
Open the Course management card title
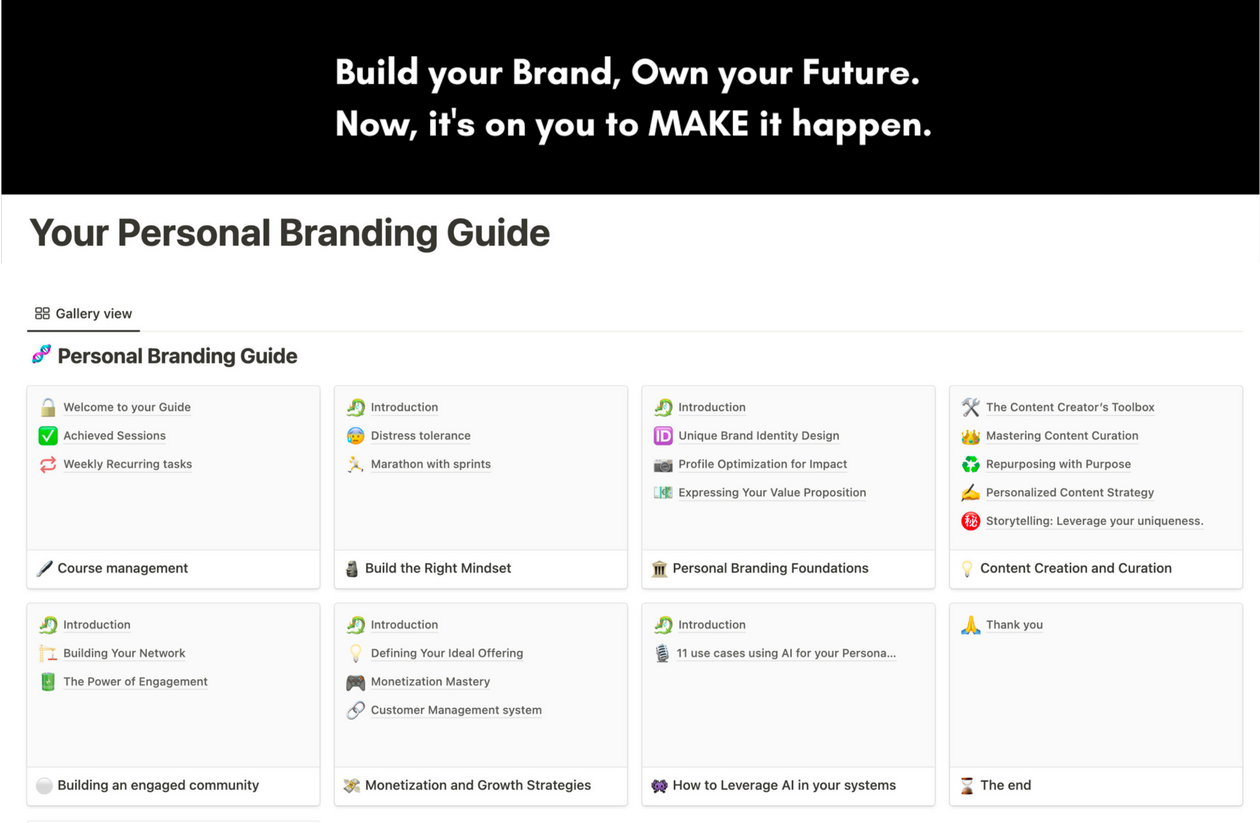(123, 568)
